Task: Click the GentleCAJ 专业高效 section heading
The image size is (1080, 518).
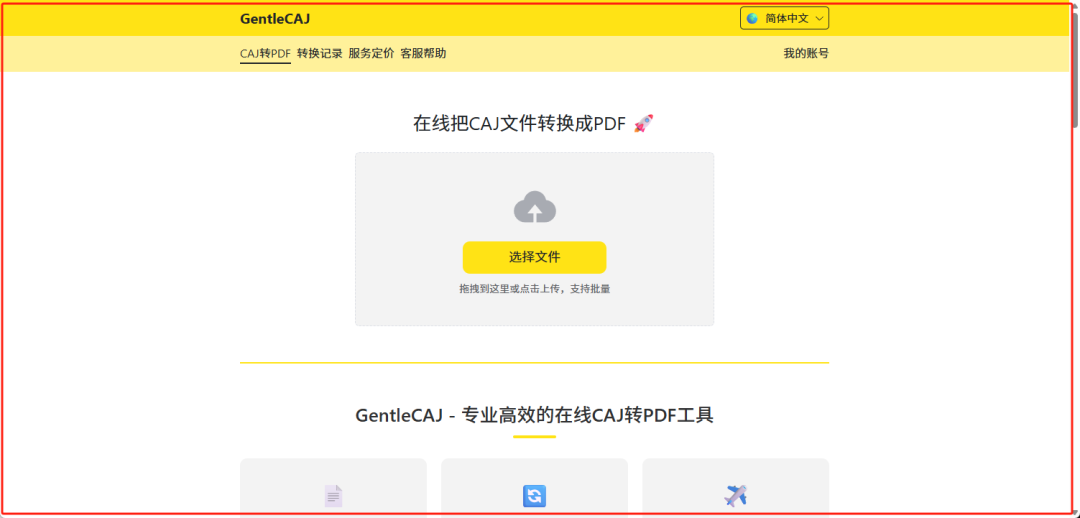Action: coord(534,415)
